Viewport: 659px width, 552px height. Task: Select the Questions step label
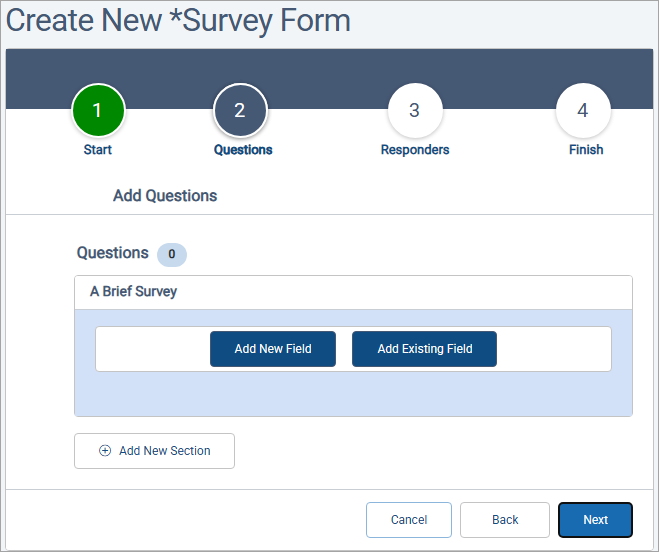[x=243, y=150]
